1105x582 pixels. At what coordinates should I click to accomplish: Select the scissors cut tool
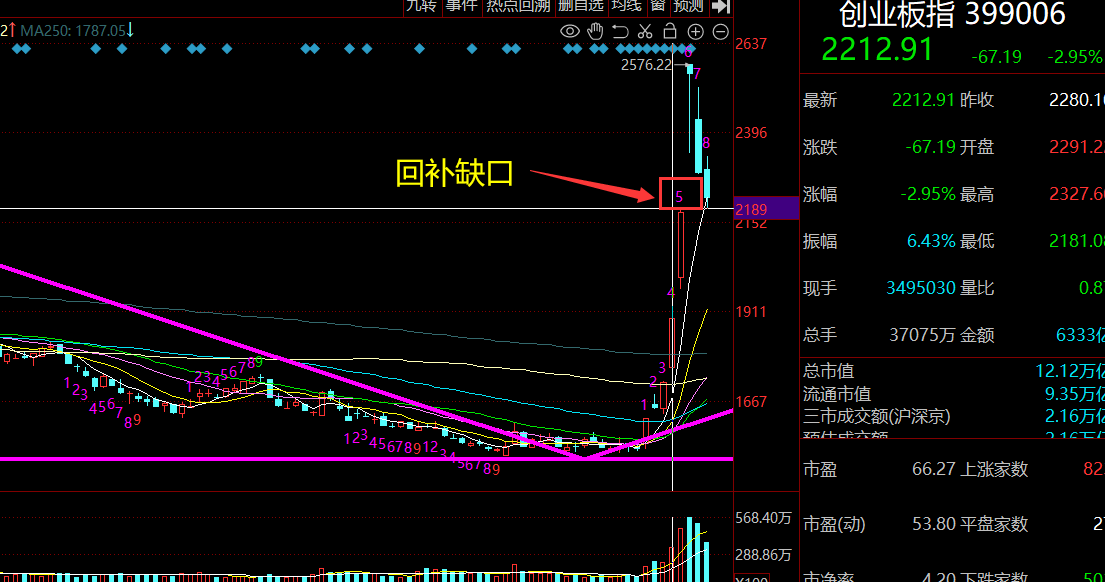(x=645, y=31)
